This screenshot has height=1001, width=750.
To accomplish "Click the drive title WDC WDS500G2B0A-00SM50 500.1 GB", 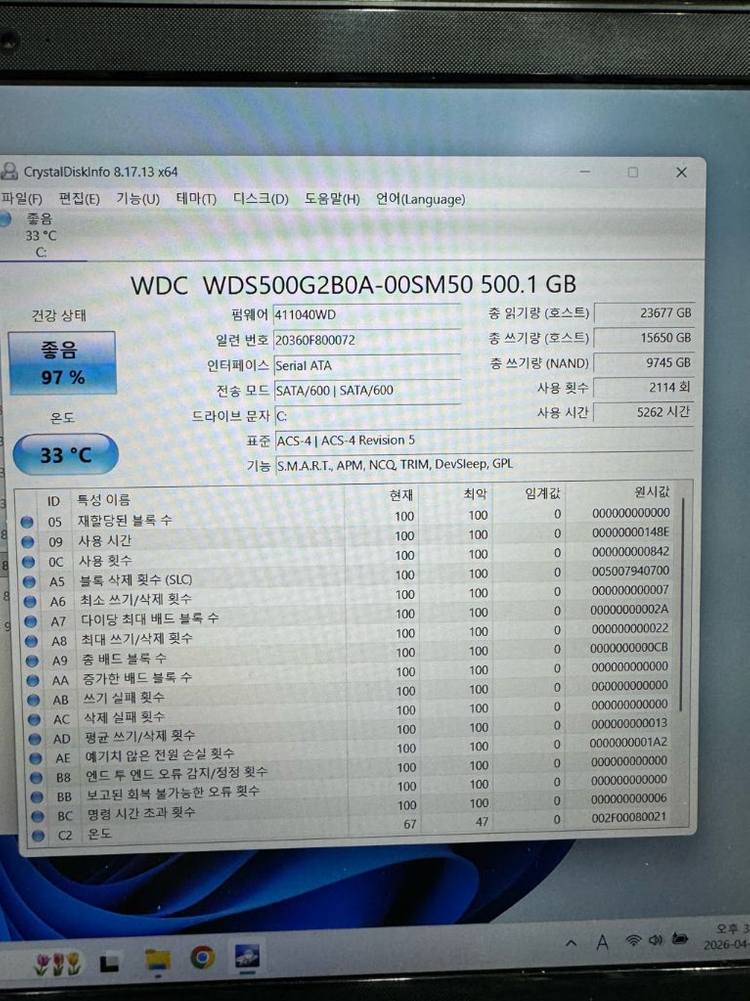I will pos(354,284).
